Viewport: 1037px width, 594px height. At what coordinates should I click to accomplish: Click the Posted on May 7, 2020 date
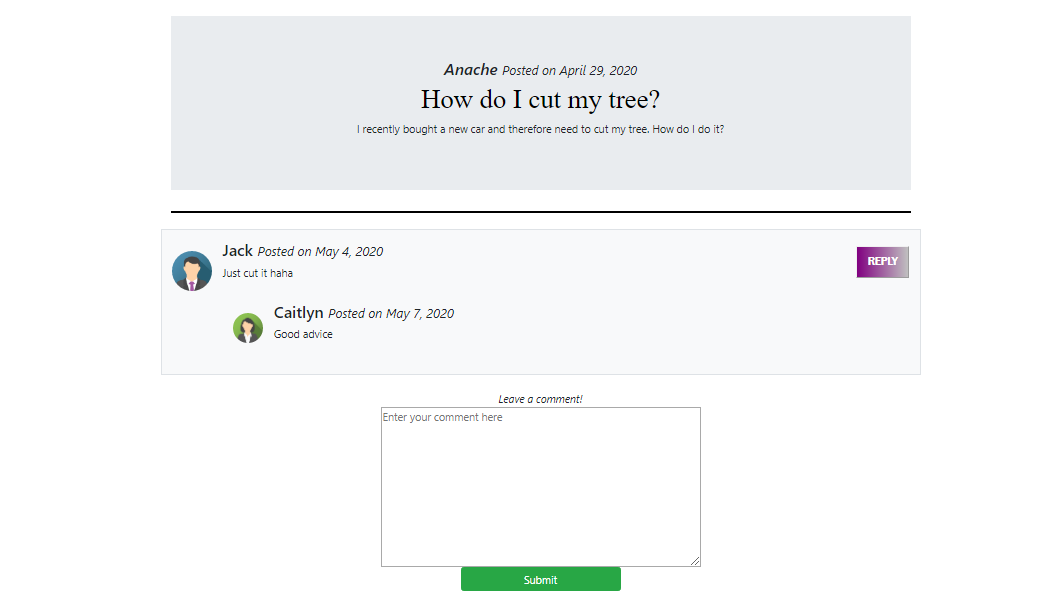tap(391, 314)
